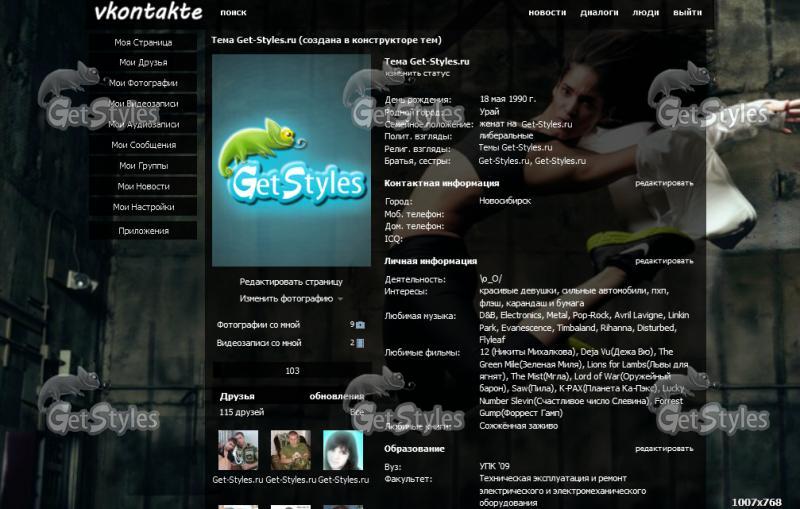The width and height of the screenshot is (800, 509).
Task: Open Приложения in sidebar
Action: [143, 231]
